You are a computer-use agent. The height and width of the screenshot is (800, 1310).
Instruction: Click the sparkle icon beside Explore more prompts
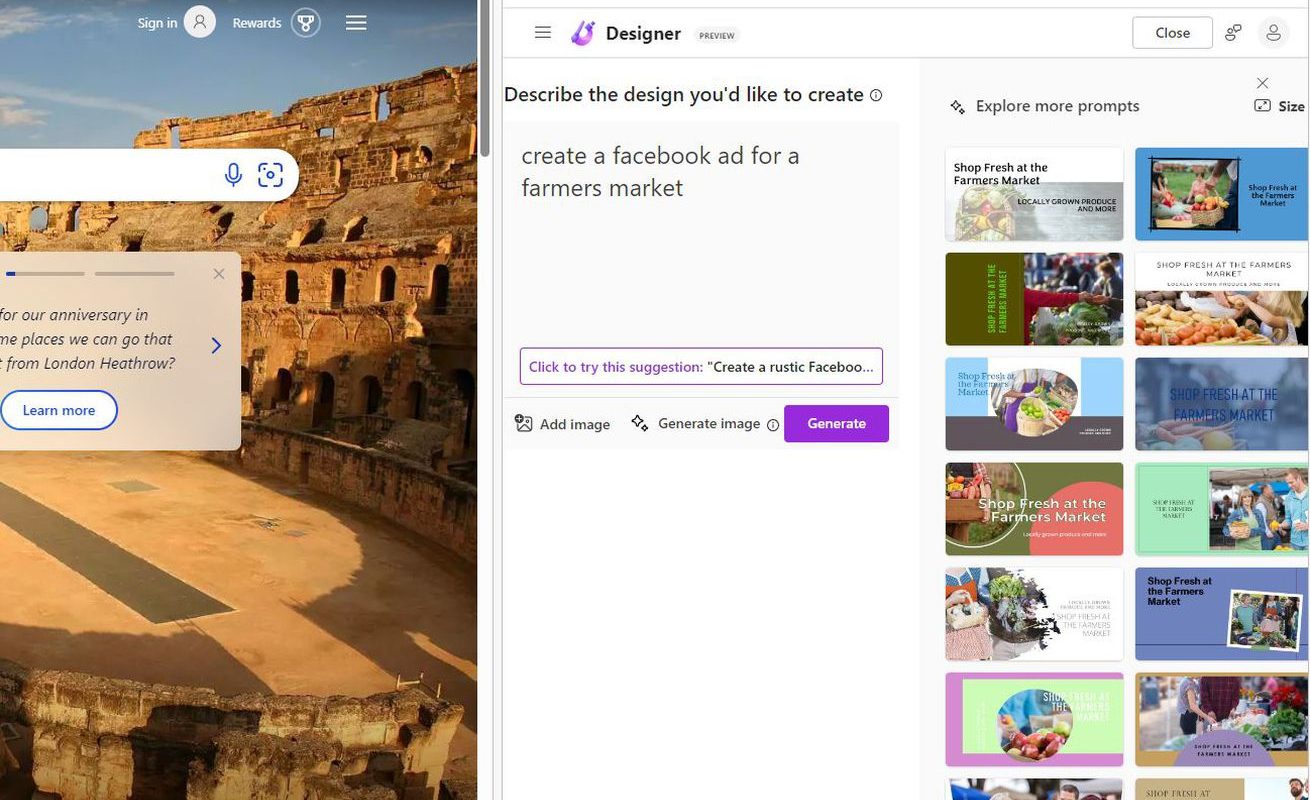coord(958,107)
